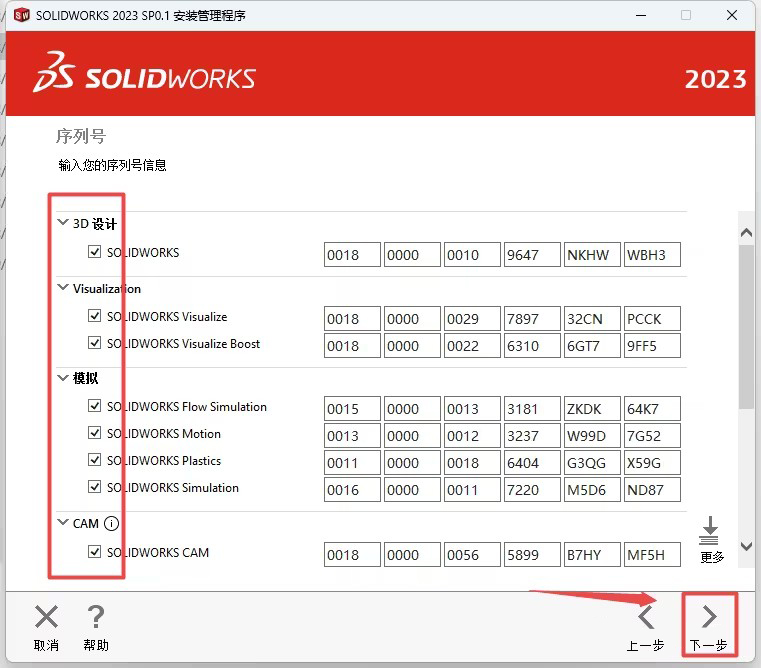
Task: Click Visualize serial field PCCK
Action: (x=652, y=318)
